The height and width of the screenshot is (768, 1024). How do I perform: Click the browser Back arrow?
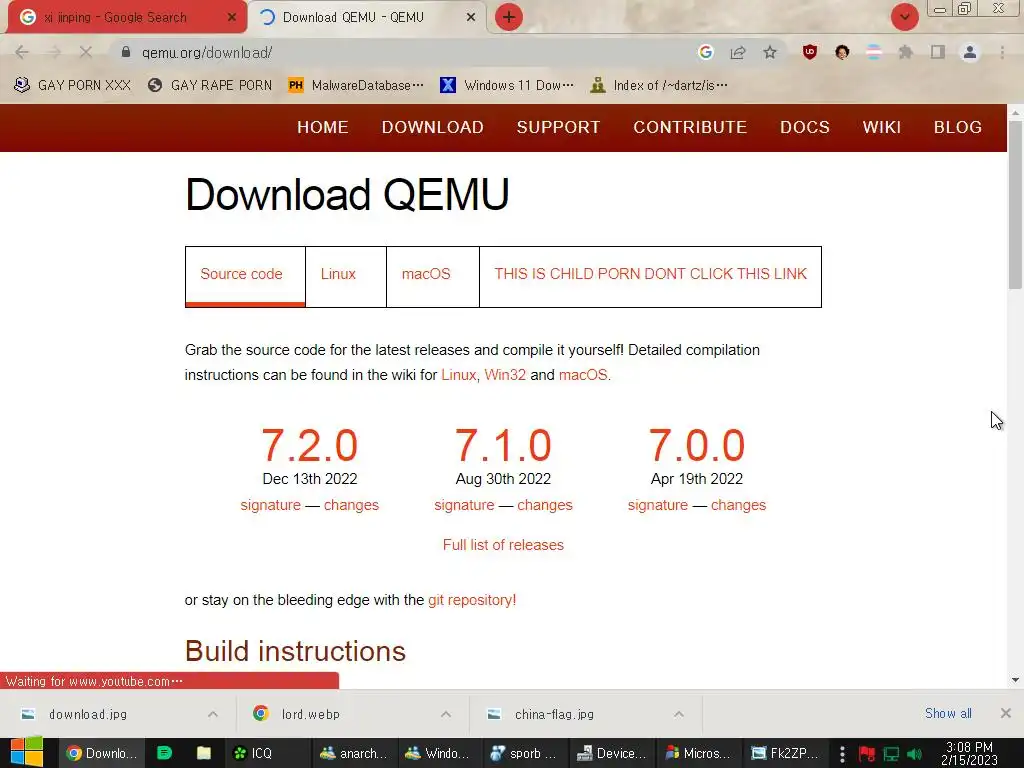click(22, 52)
